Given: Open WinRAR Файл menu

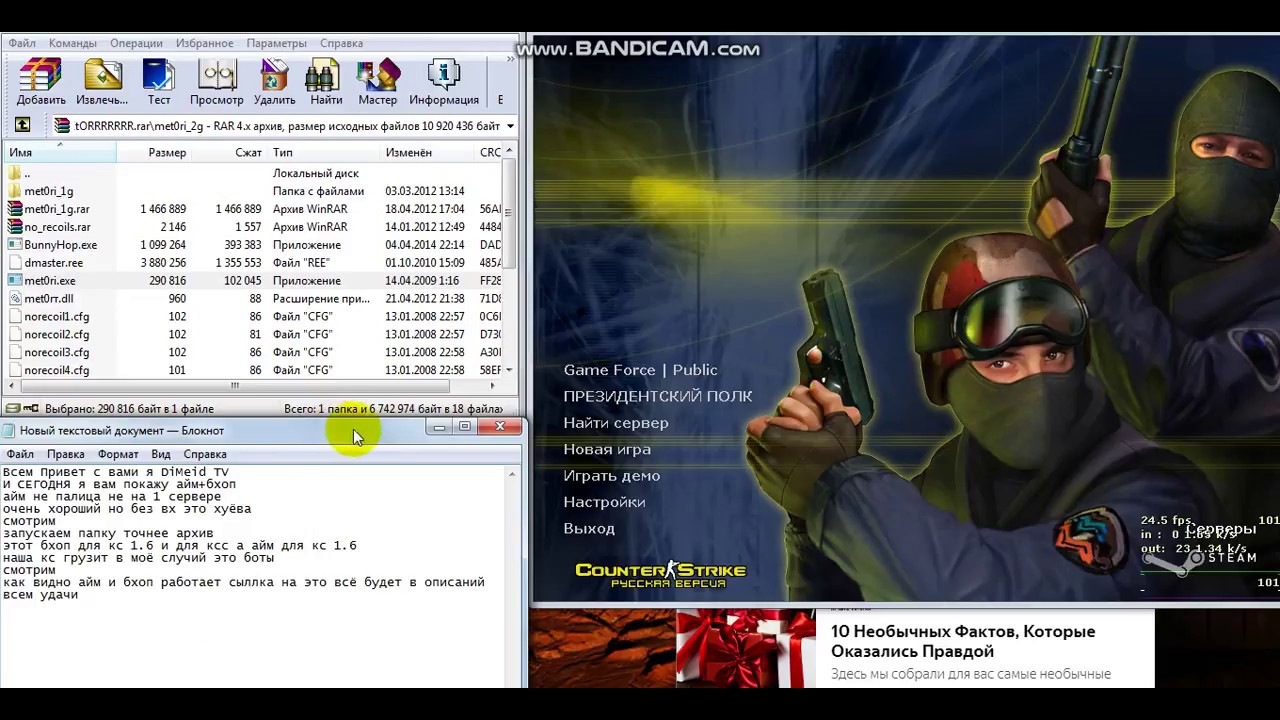Looking at the screenshot, I should pos(22,43).
